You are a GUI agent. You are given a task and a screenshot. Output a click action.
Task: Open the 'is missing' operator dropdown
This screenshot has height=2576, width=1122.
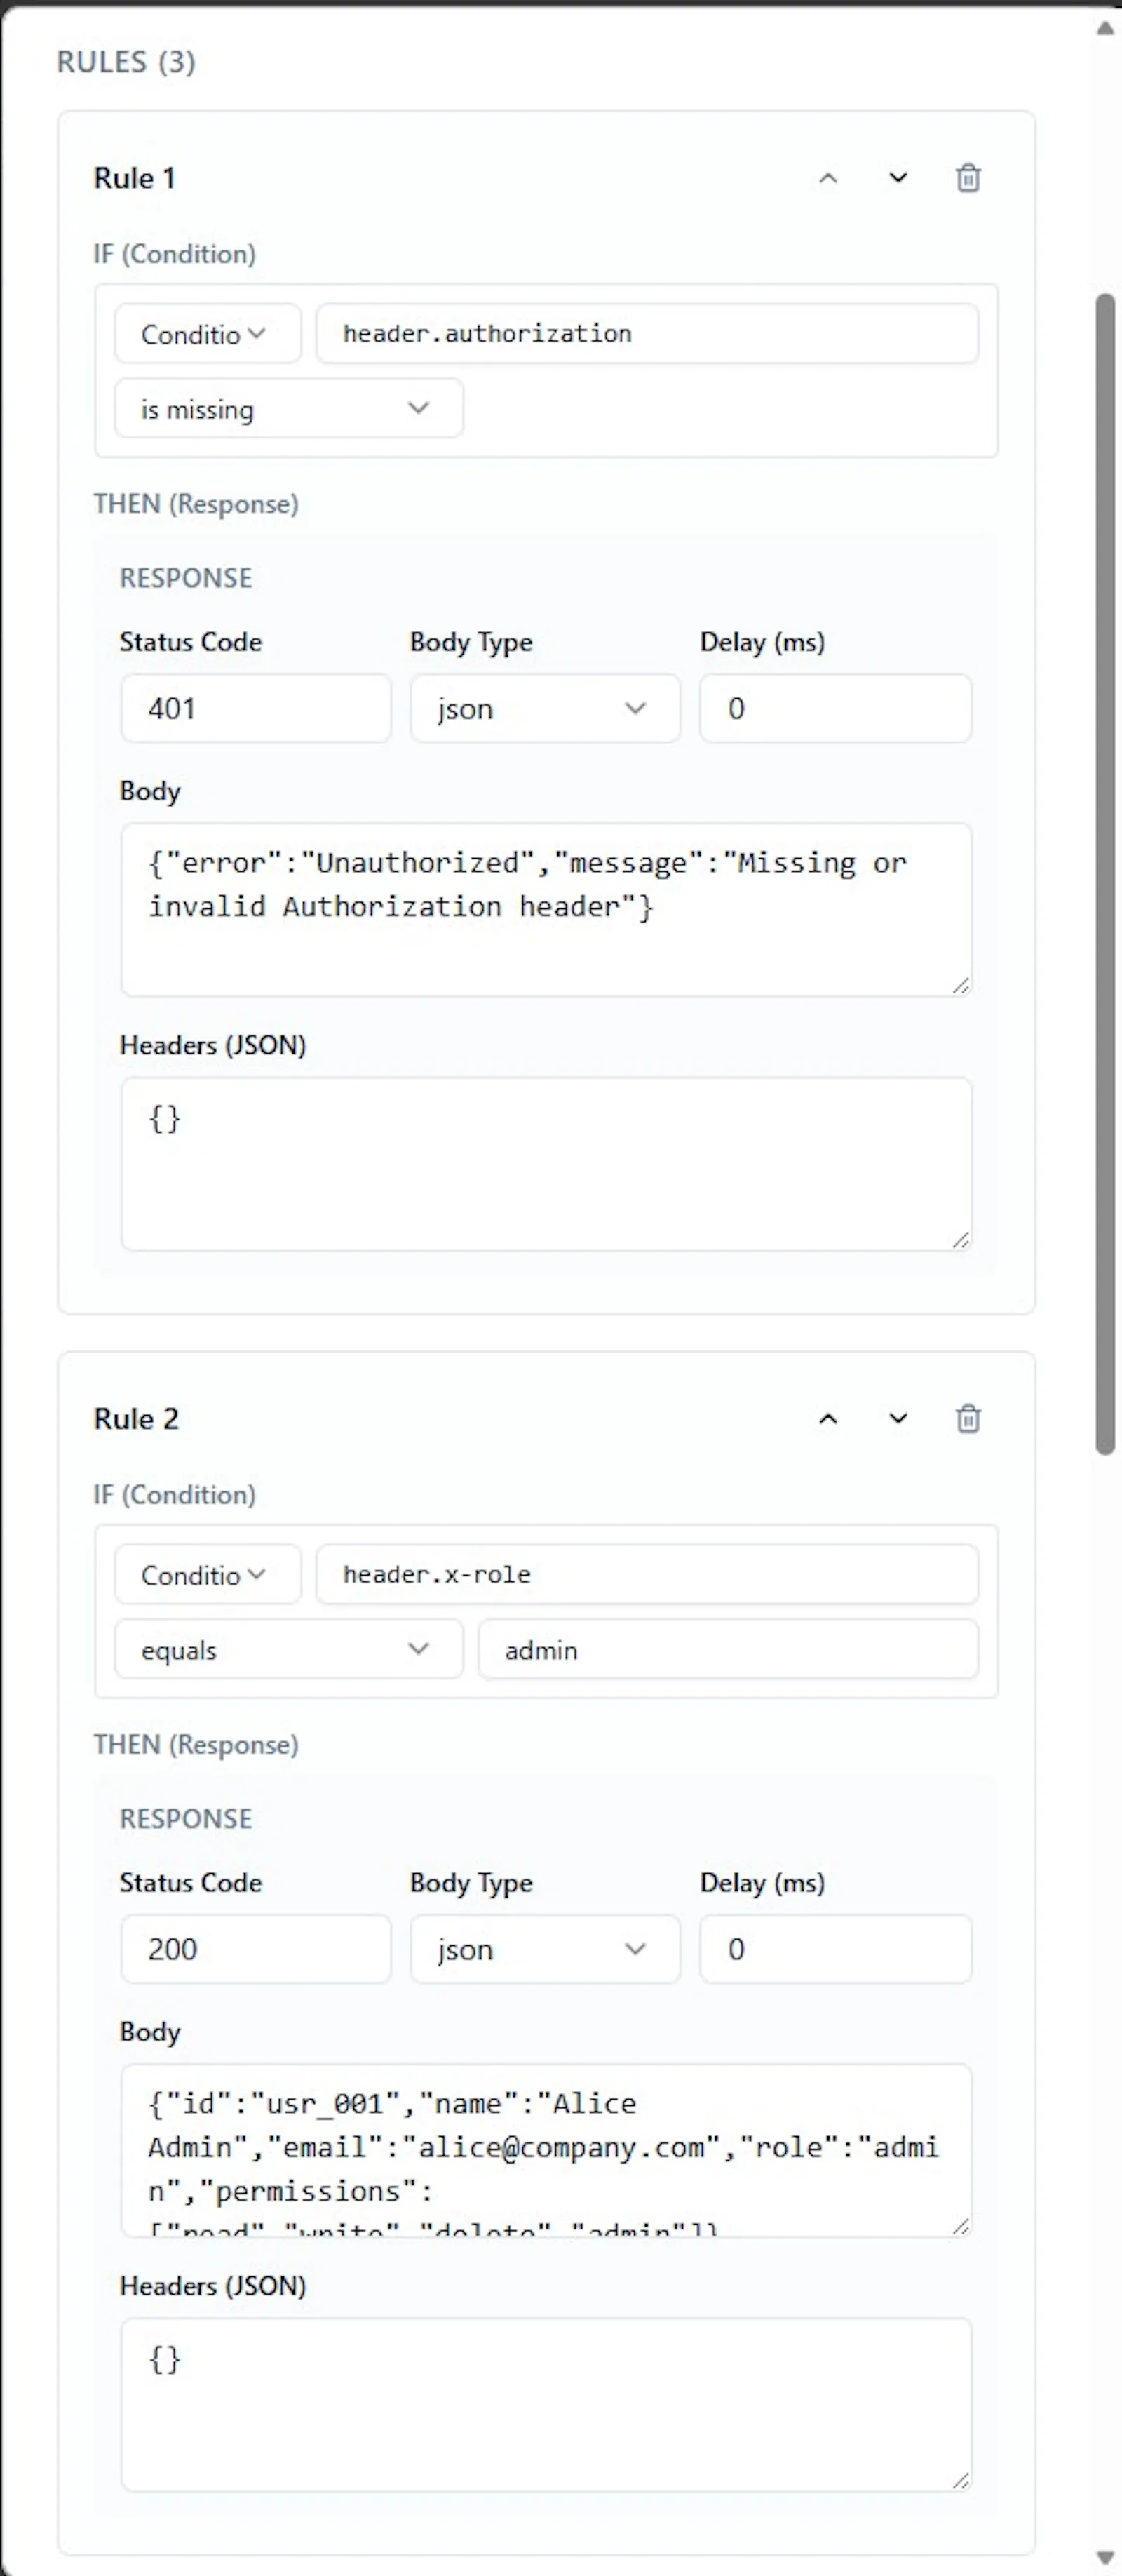[289, 408]
